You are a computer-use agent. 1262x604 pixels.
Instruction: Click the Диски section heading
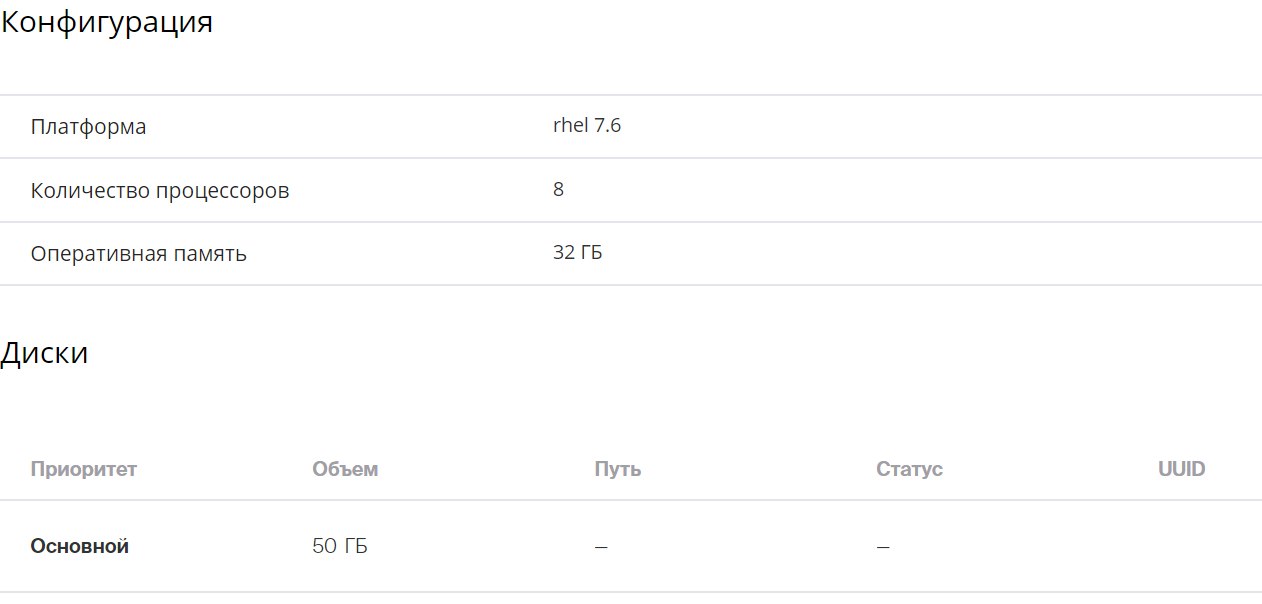point(44,353)
